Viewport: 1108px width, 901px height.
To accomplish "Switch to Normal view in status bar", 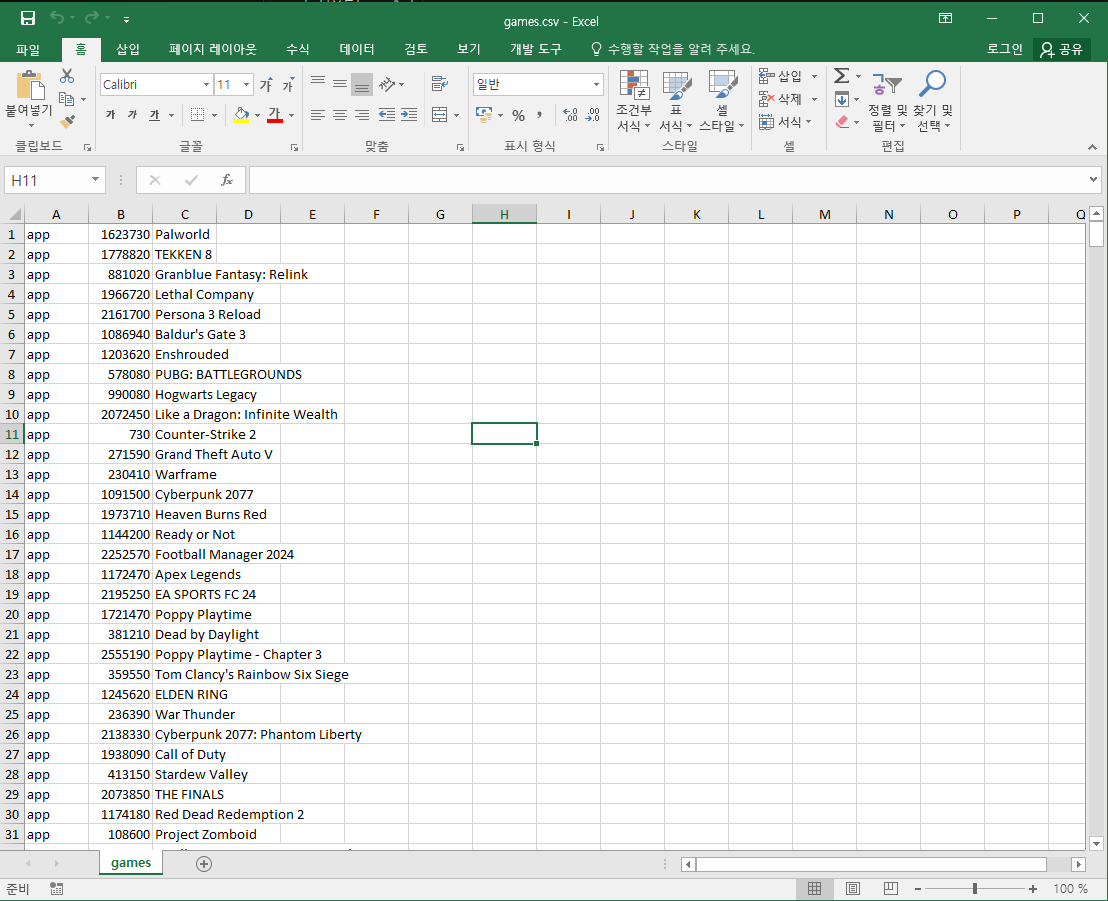I will pos(814,888).
